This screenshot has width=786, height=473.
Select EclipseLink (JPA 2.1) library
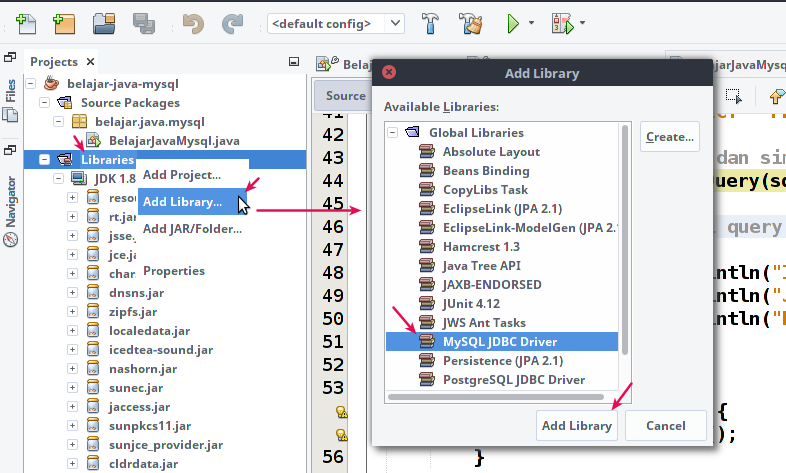point(502,208)
